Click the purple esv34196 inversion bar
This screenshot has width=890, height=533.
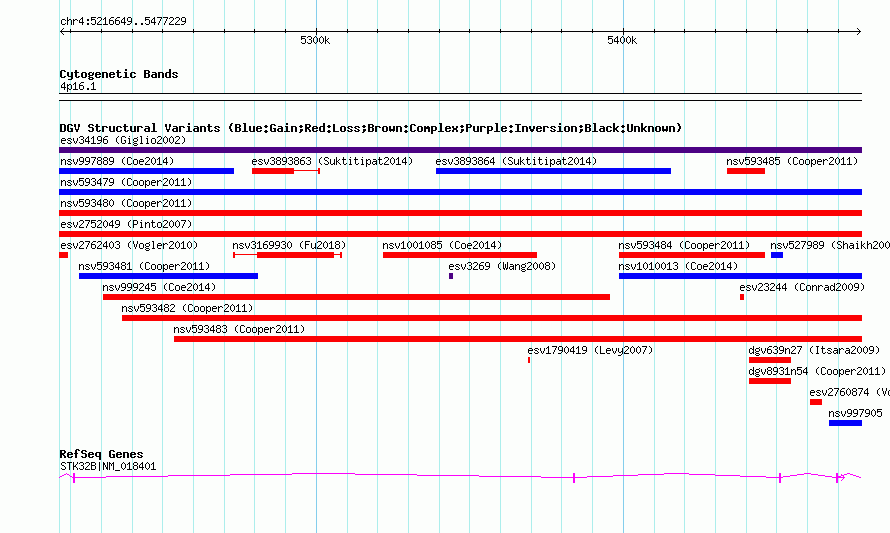coord(460,150)
